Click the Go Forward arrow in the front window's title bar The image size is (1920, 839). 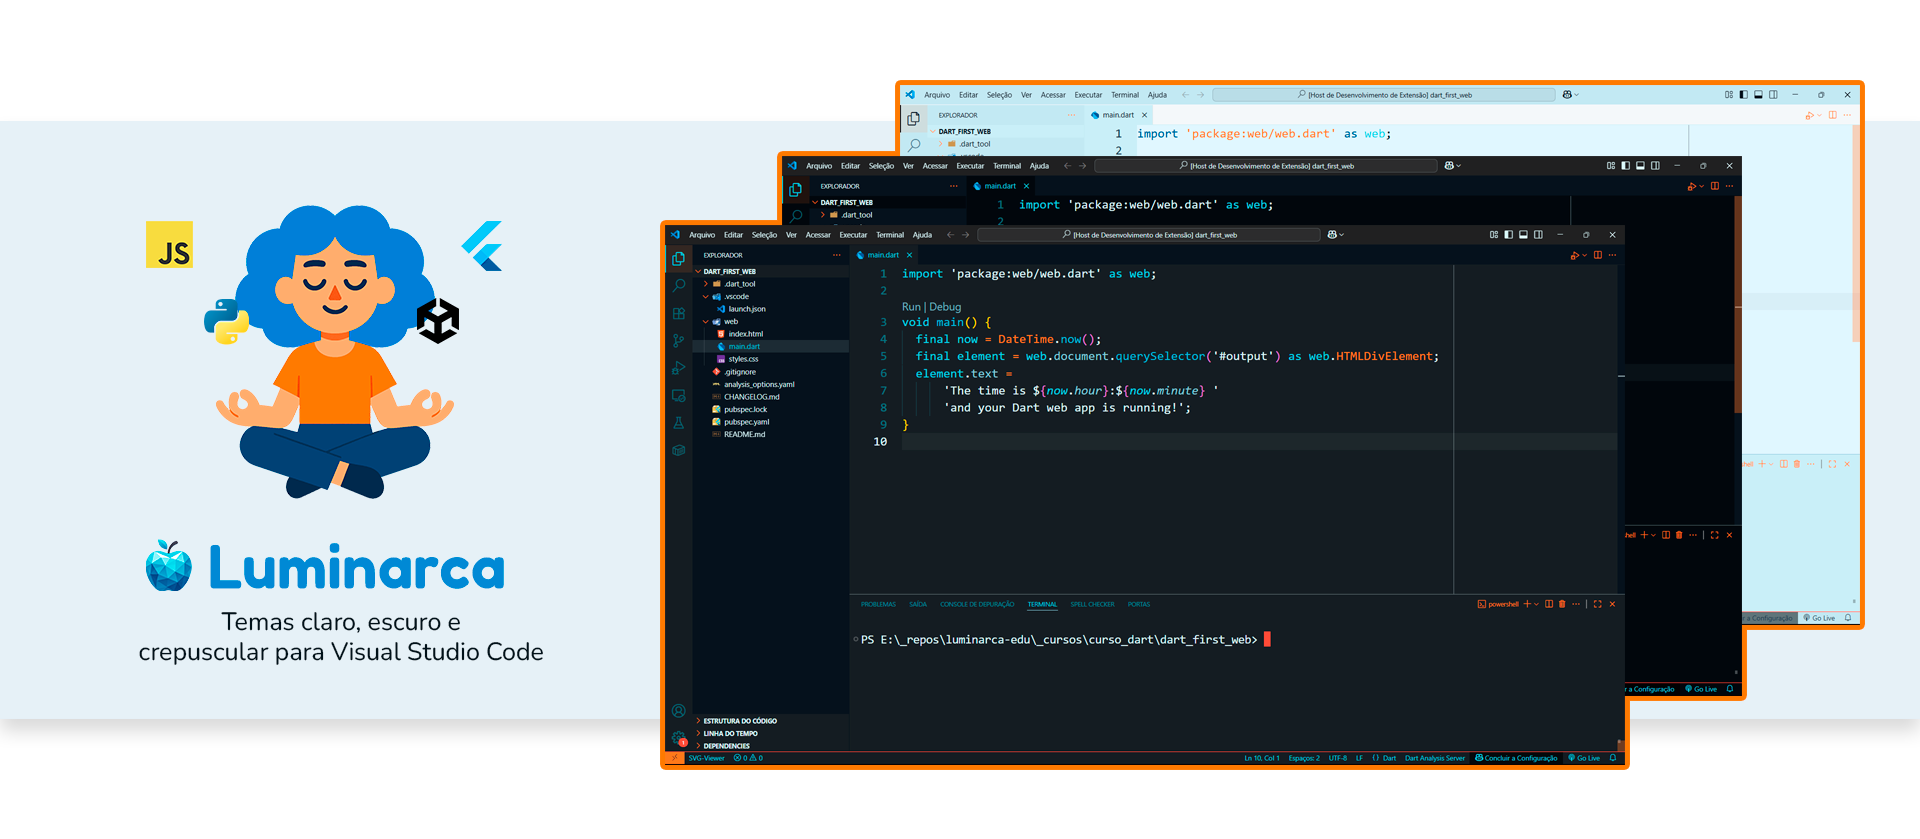click(x=965, y=235)
